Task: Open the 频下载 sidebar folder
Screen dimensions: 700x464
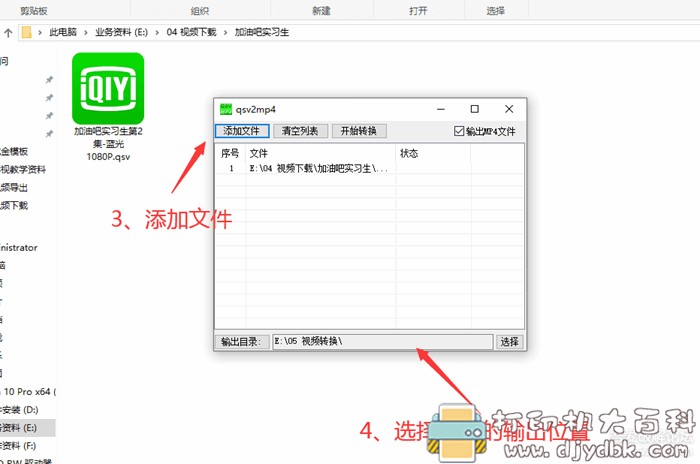Action: coord(14,205)
